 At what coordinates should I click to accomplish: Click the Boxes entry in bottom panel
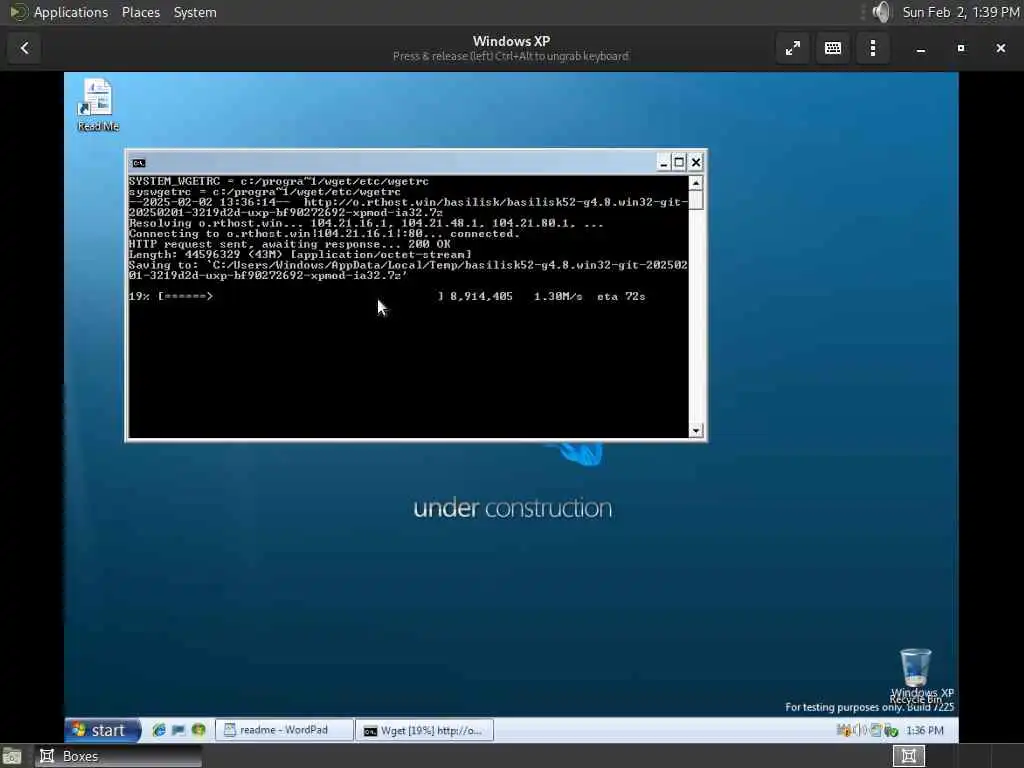118,756
